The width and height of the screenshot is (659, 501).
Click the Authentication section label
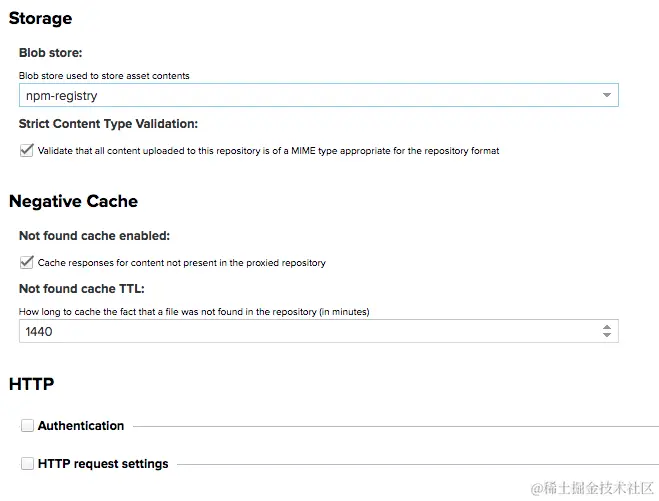[81, 426]
